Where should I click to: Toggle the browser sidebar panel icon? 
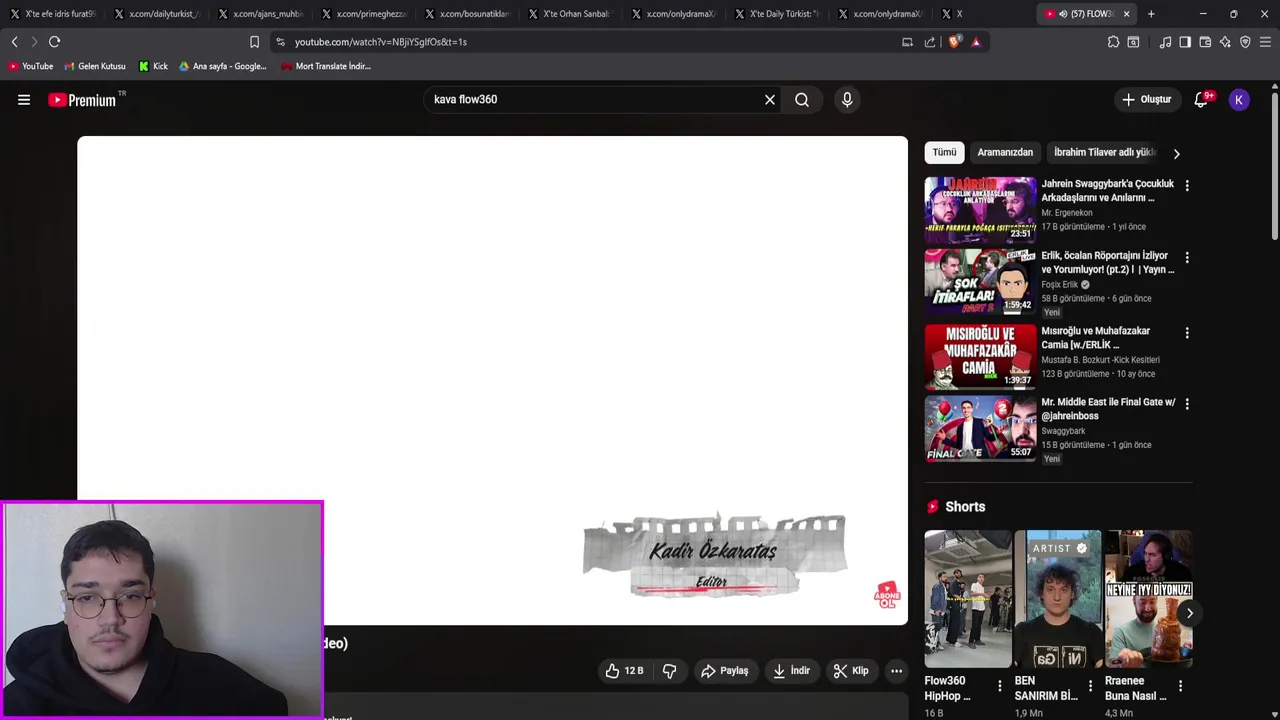point(1185,42)
